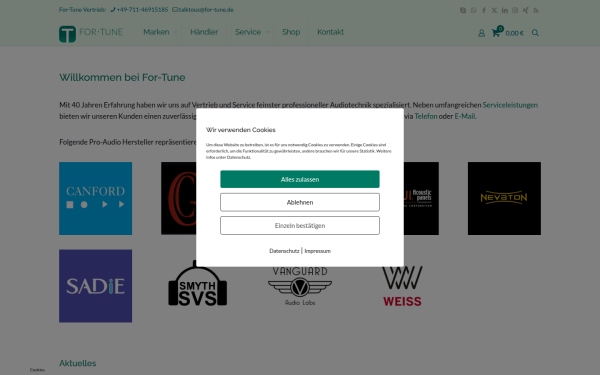This screenshot has width=600, height=375.
Task: Open the red G brand tile
Action: (179, 198)
